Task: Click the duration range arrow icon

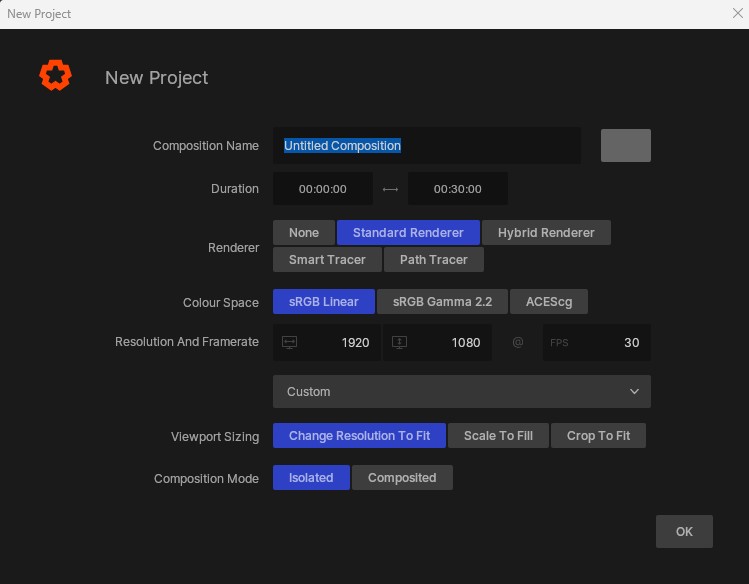Action: click(x=390, y=189)
